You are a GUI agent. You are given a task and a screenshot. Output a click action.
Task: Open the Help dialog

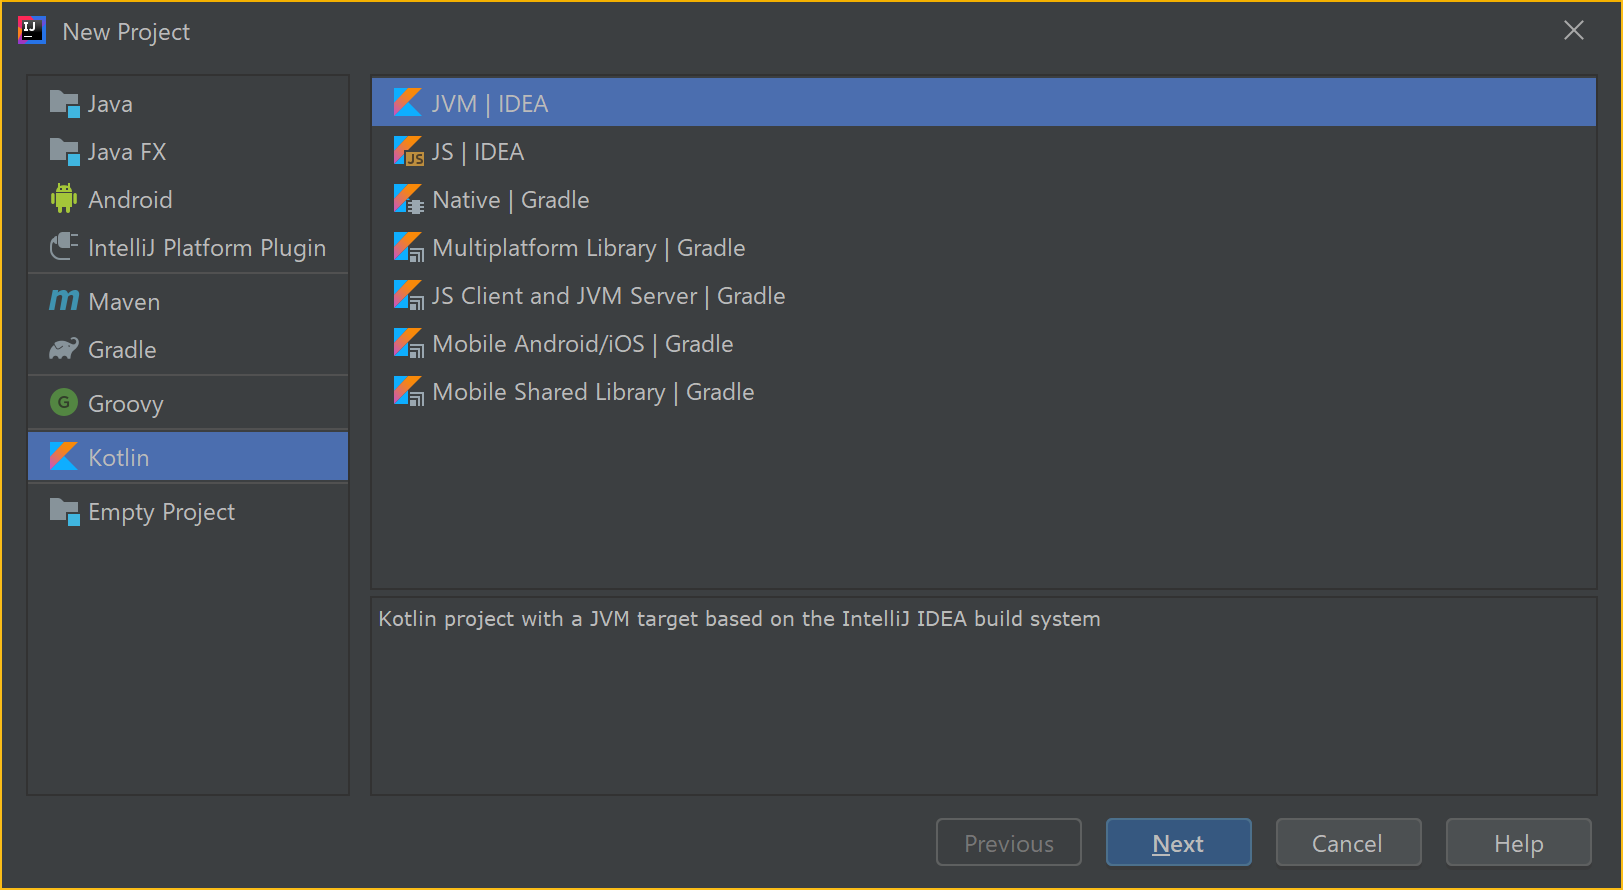point(1517,842)
